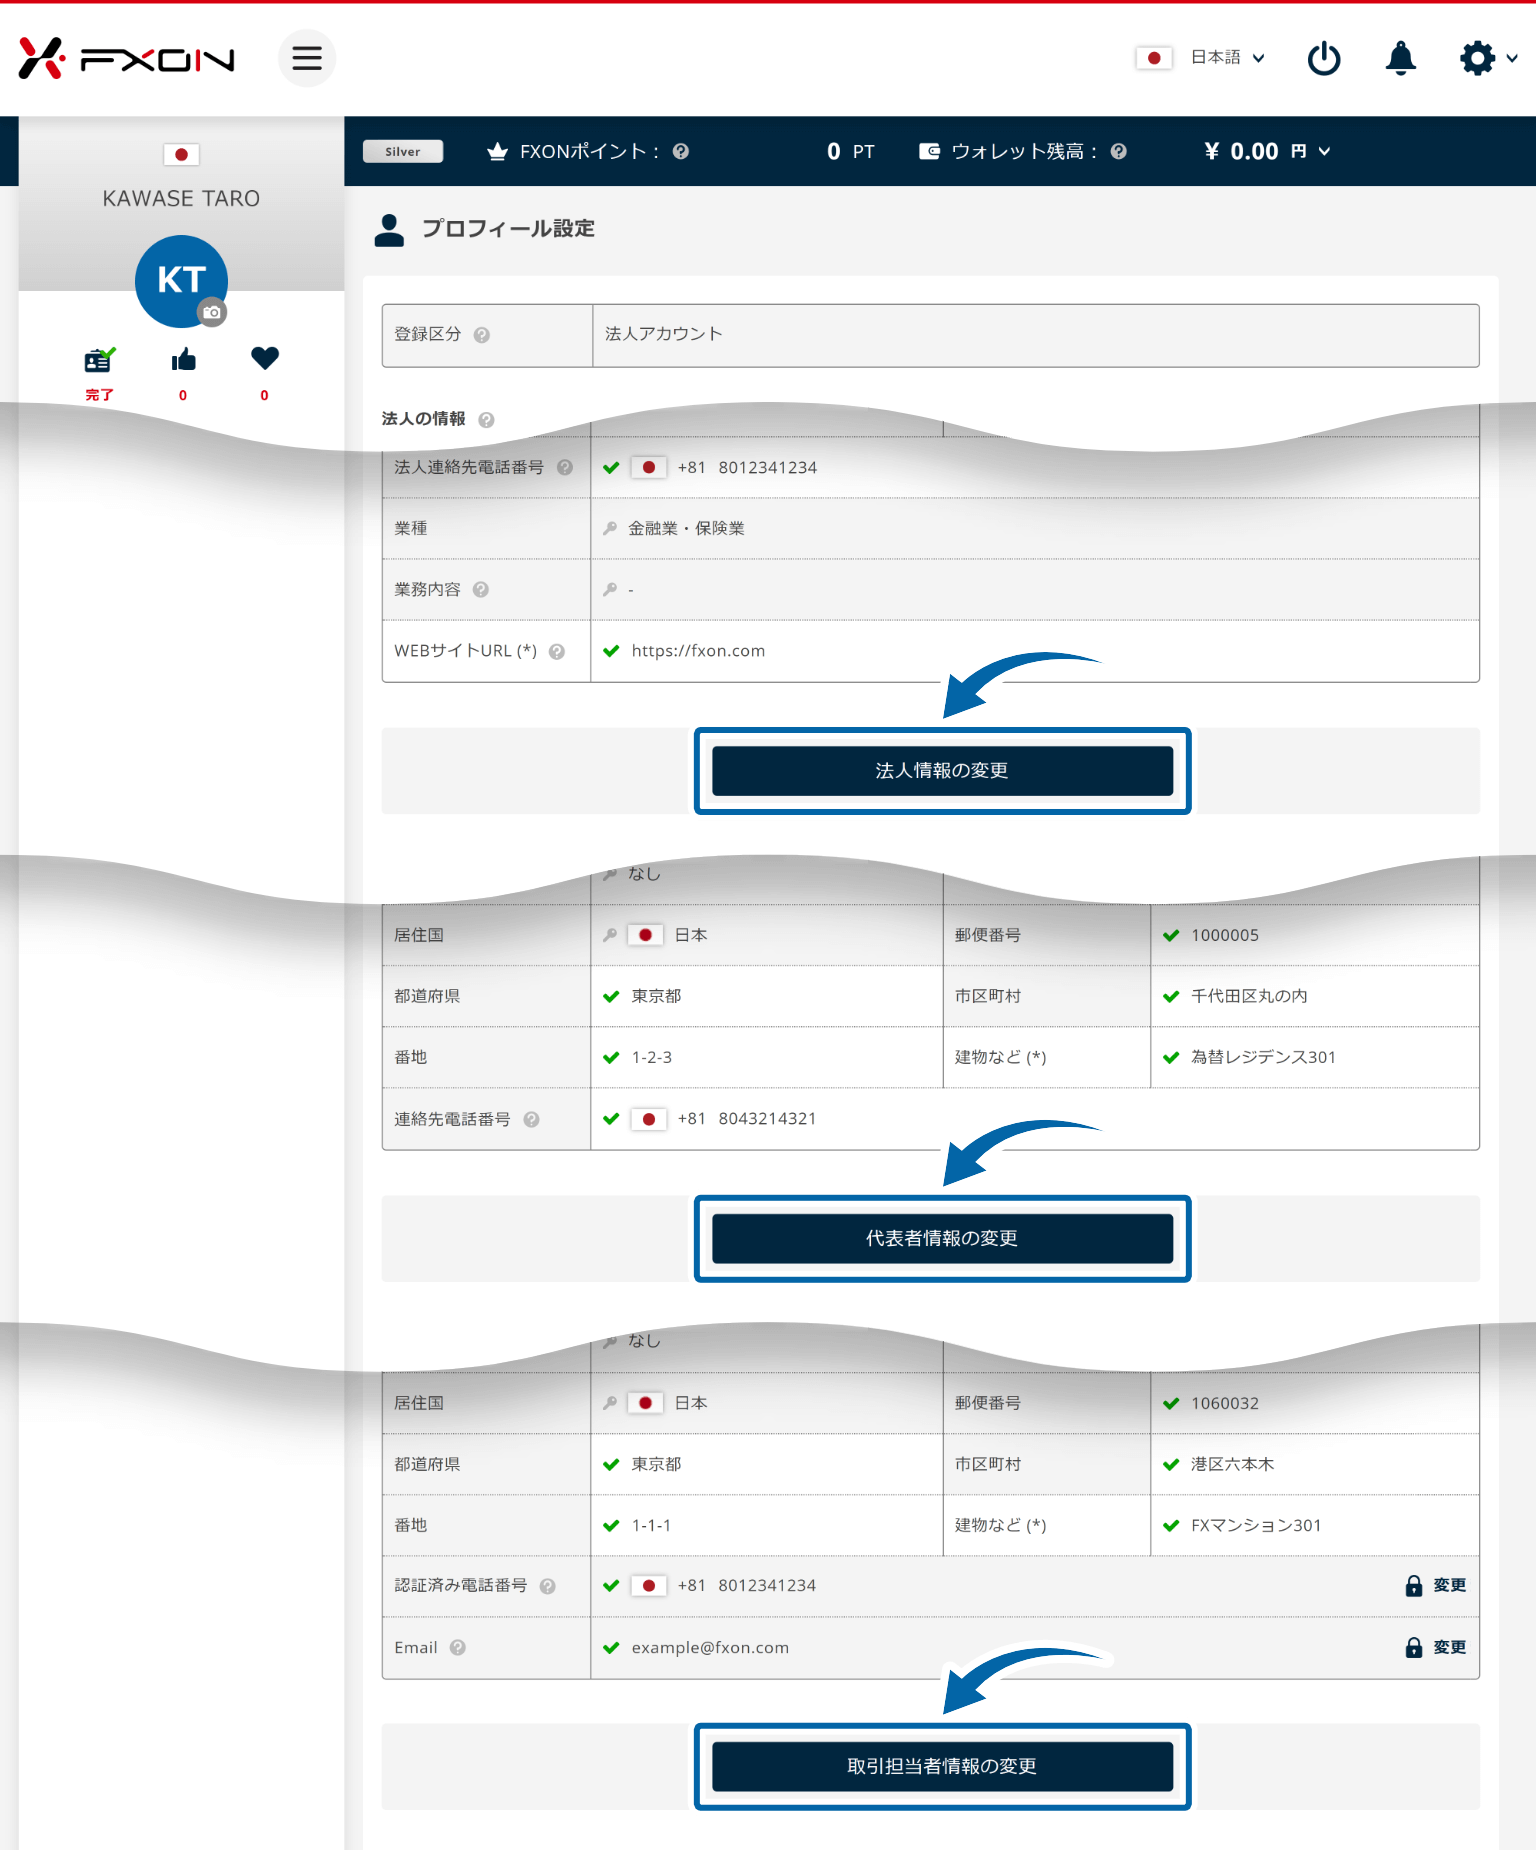Click 為替レジデンス301 building value
Screen dimensions: 1536x1850
(1263, 1057)
